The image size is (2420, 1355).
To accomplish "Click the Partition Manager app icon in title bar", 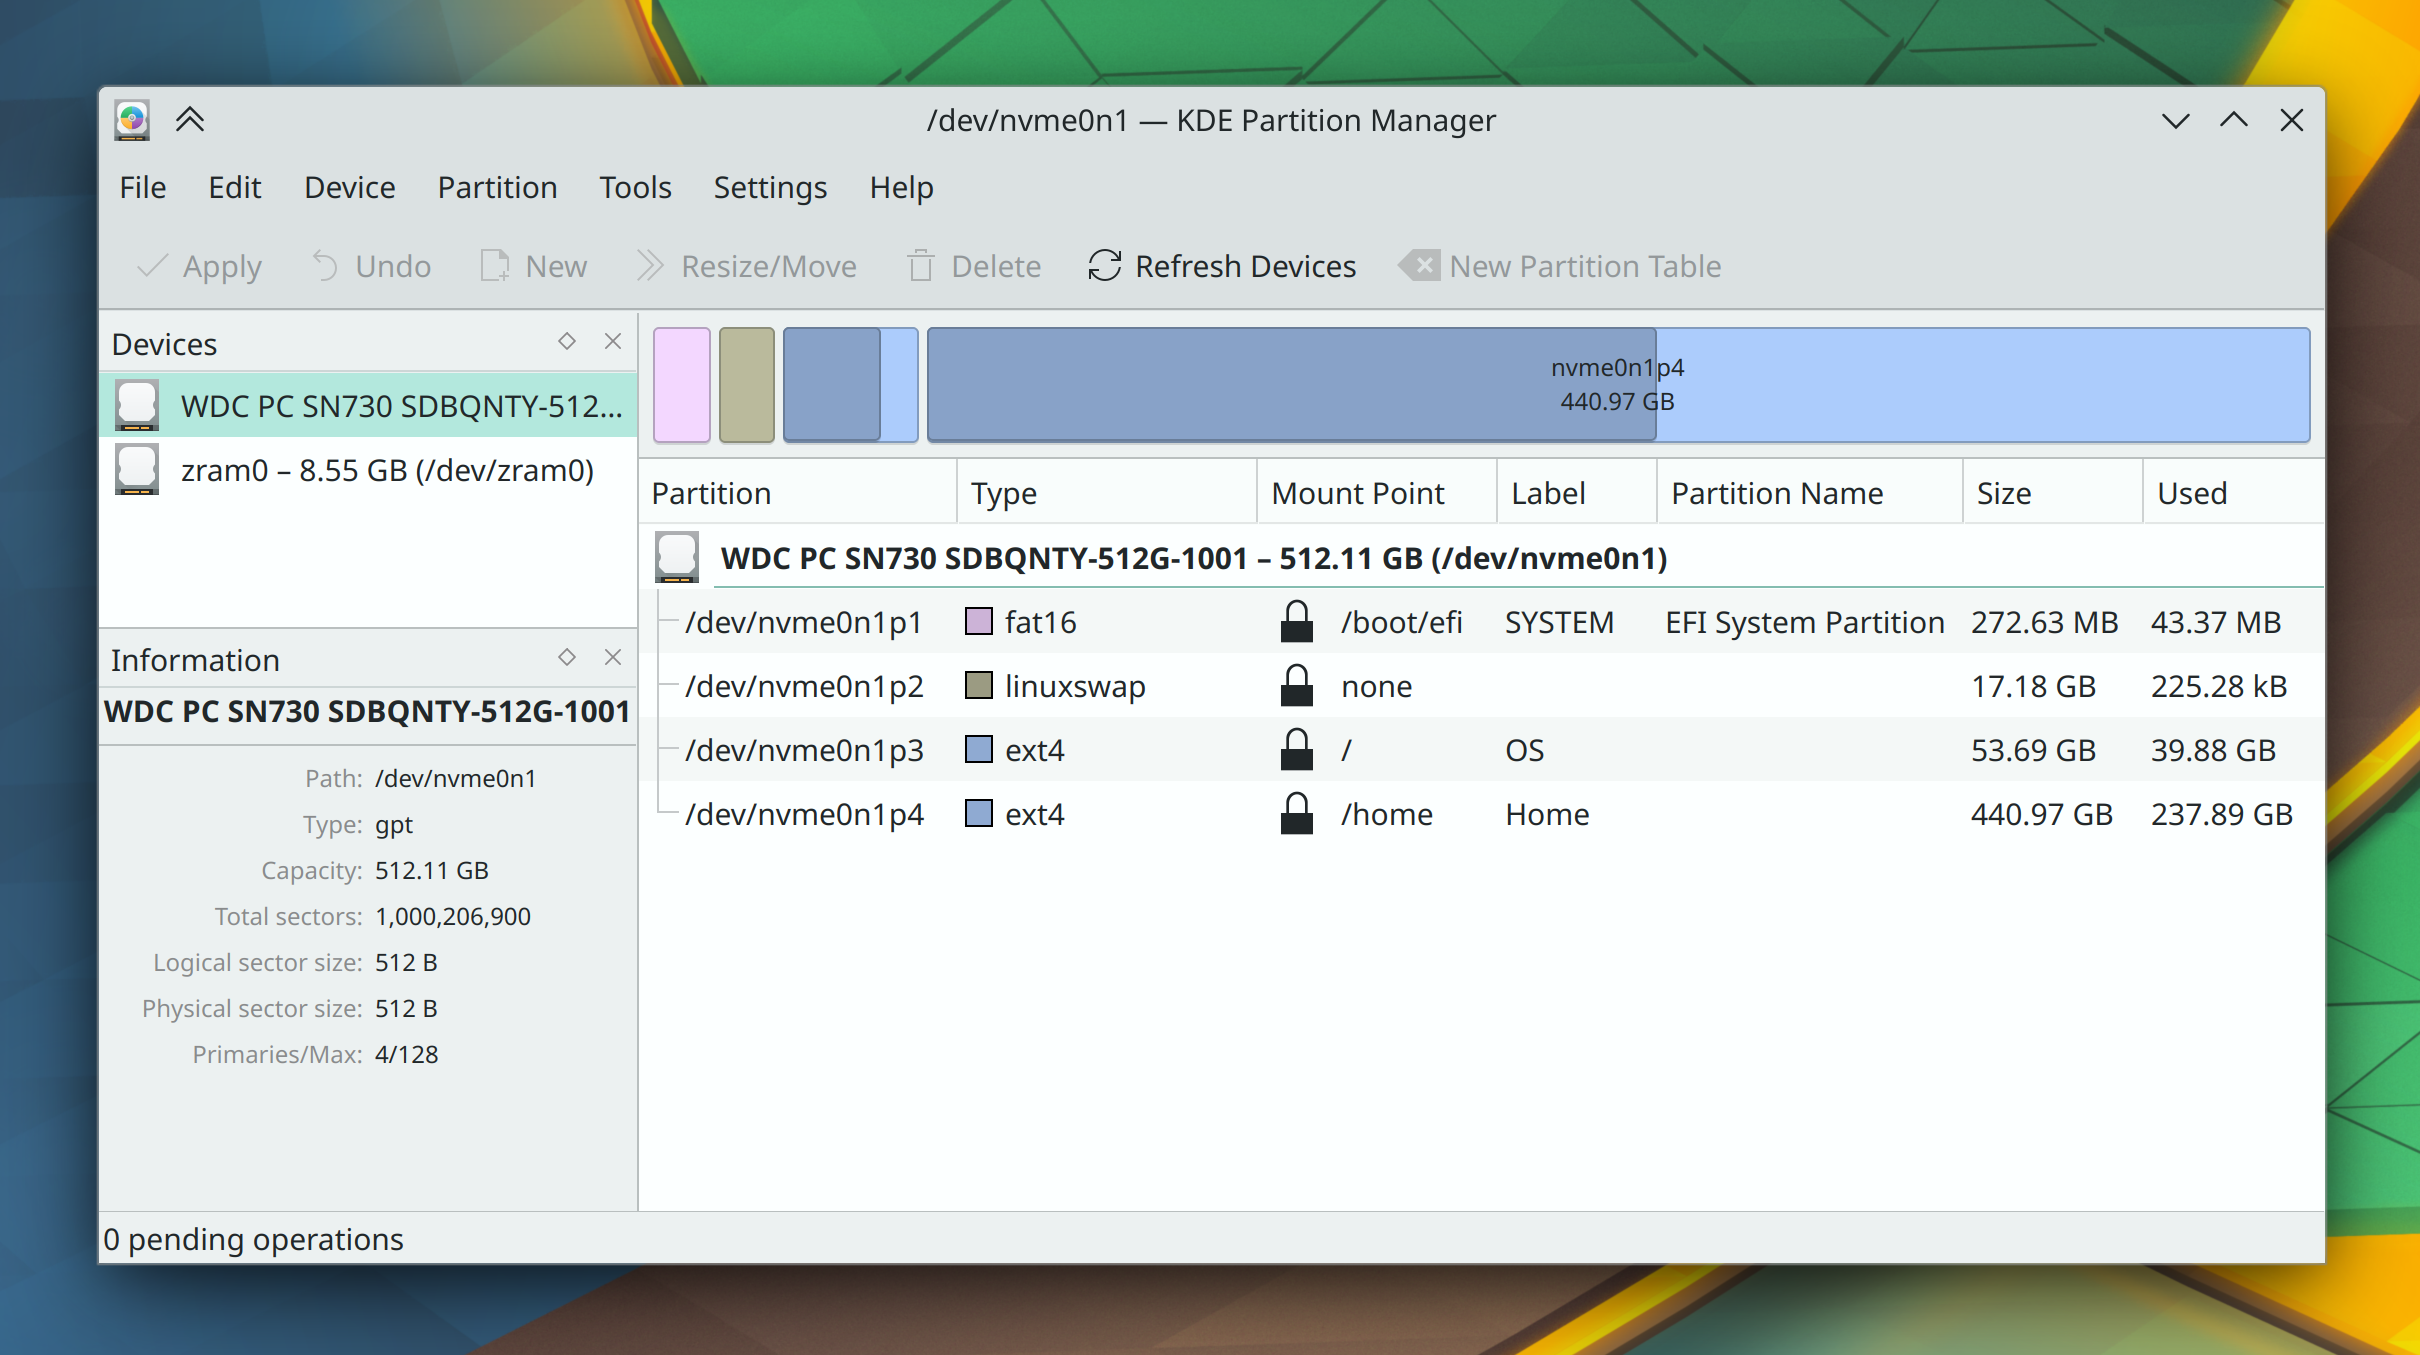I will click(x=132, y=120).
